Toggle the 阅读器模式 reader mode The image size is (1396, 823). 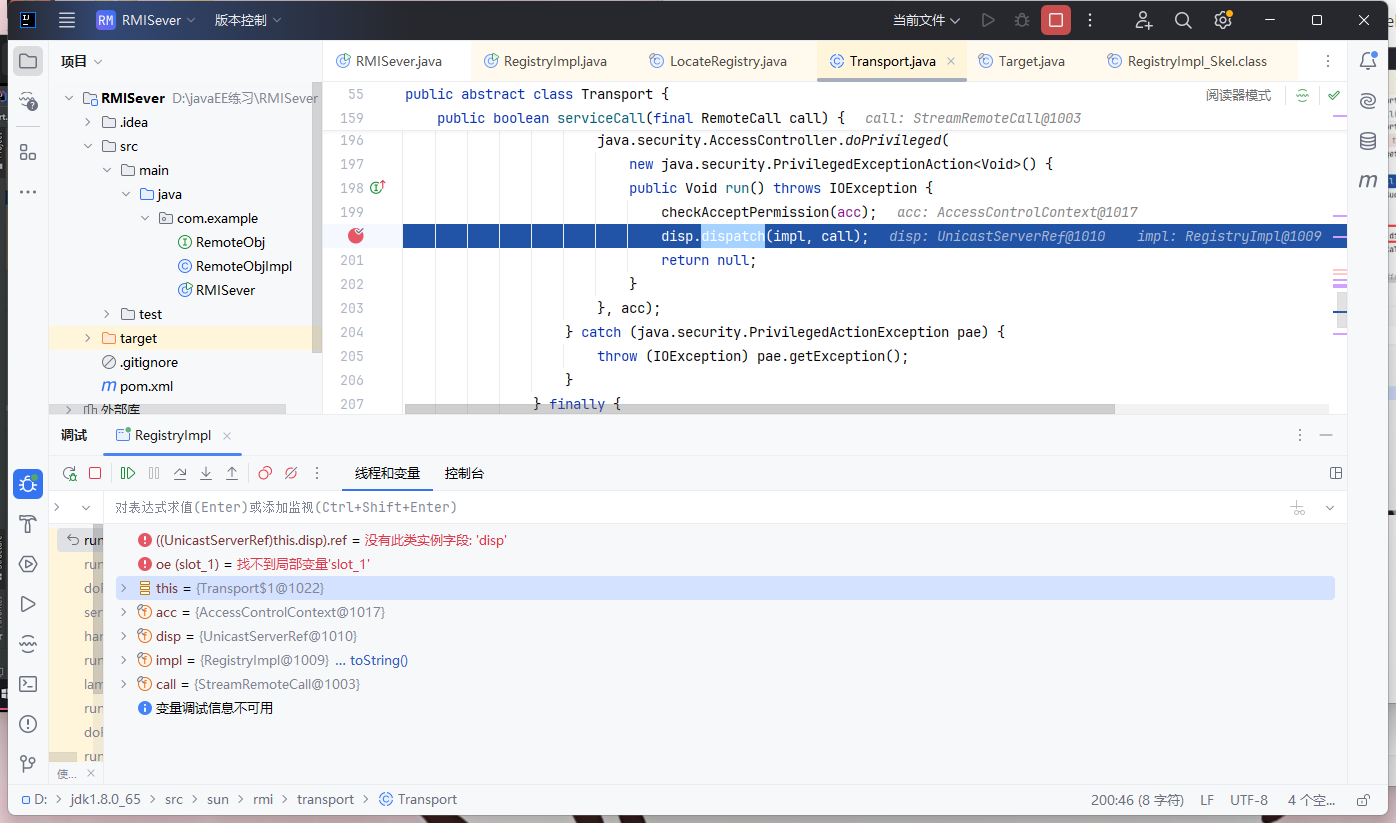(1238, 95)
